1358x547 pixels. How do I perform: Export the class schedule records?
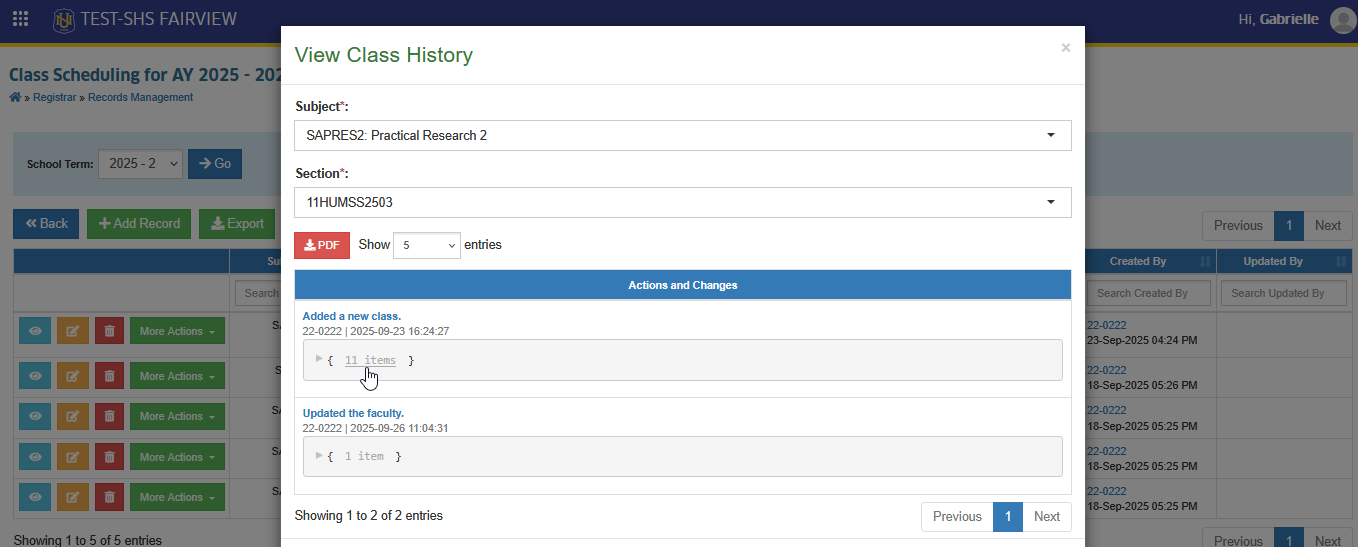coord(237,224)
